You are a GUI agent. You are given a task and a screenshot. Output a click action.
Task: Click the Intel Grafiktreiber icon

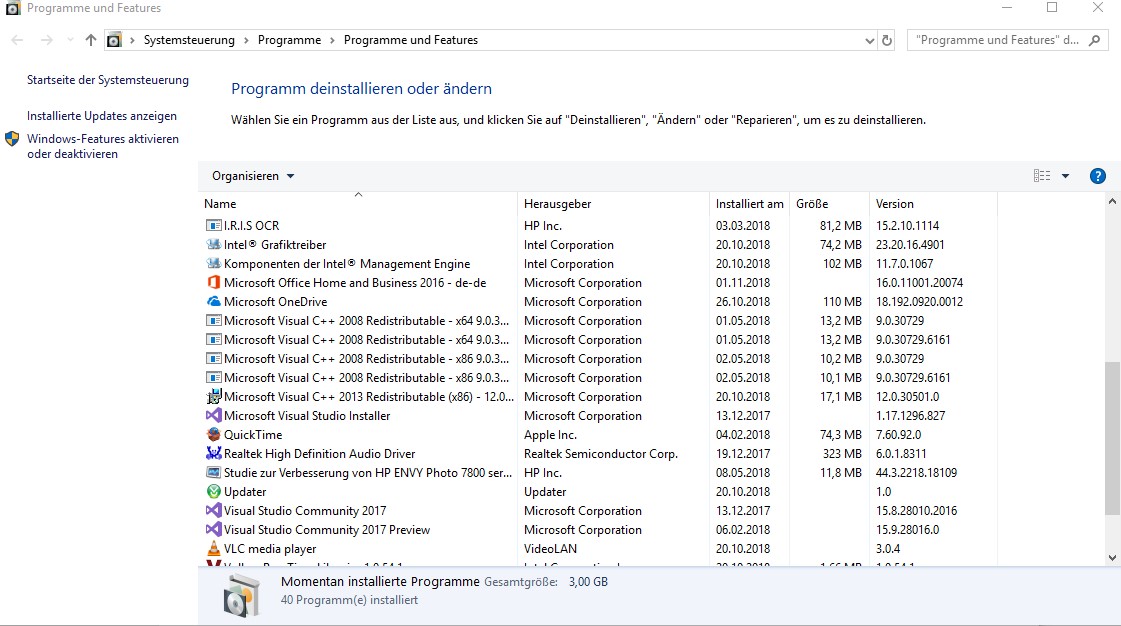[213, 244]
